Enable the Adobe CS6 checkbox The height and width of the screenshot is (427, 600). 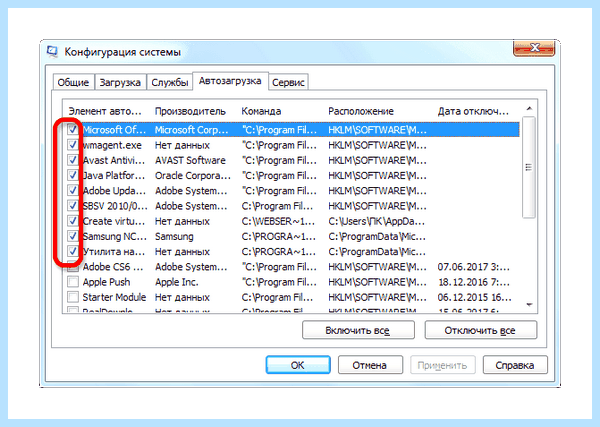pos(73,267)
